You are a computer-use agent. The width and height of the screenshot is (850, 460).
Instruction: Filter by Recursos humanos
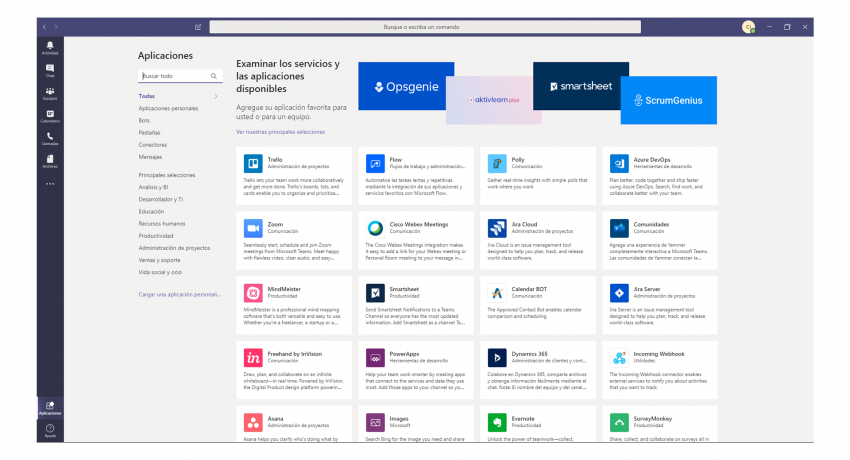click(x=162, y=224)
